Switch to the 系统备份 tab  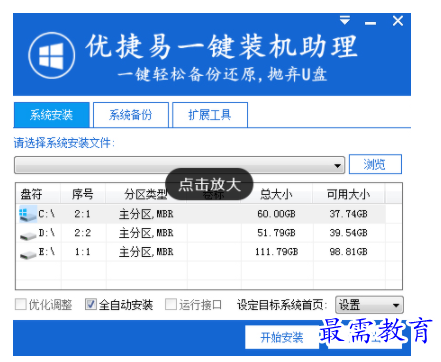coord(131,115)
